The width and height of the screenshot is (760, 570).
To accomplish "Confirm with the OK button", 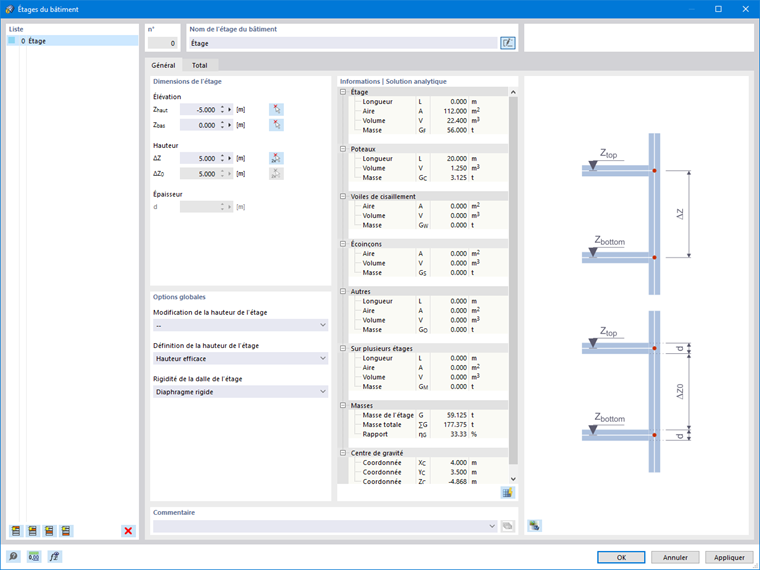I will pyautogui.click(x=621, y=557).
